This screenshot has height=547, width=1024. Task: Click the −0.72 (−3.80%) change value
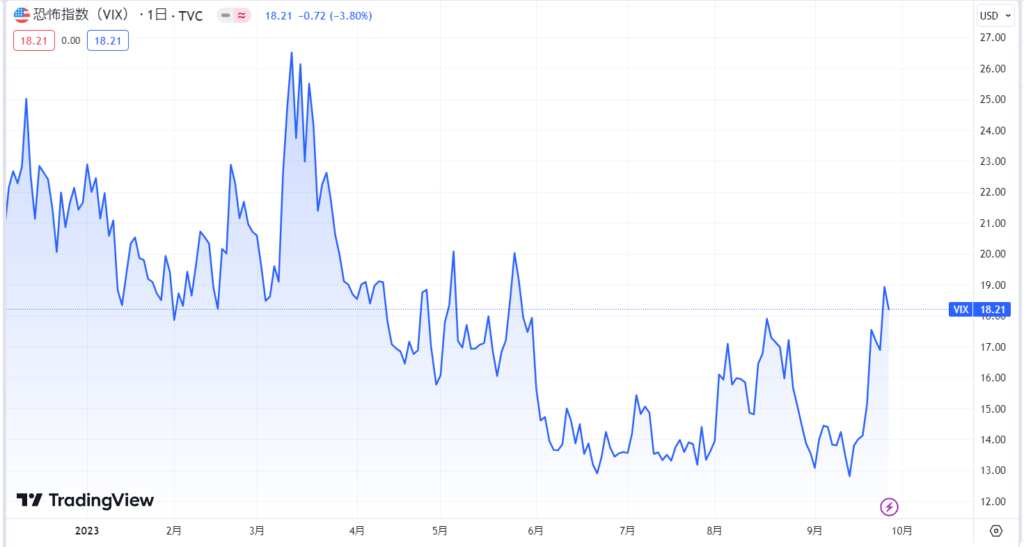335,16
